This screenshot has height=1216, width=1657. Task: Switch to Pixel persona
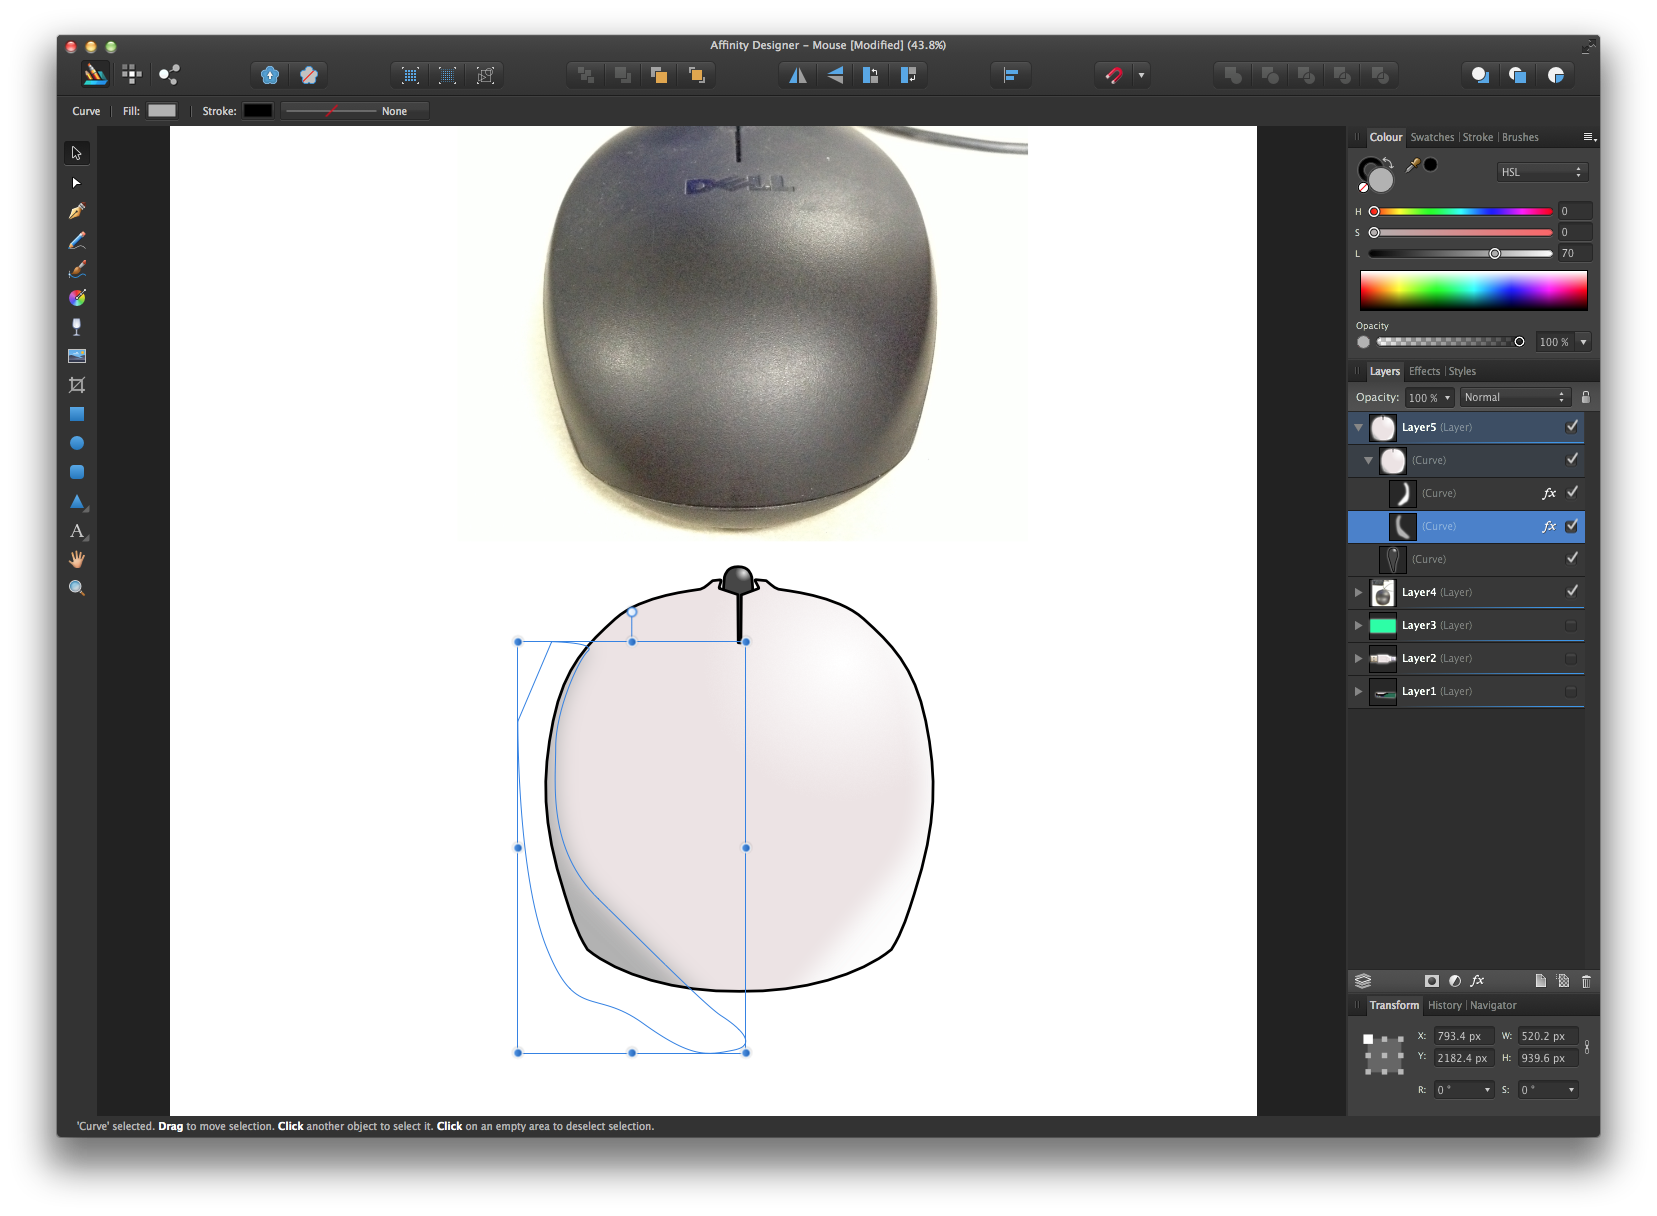132,74
